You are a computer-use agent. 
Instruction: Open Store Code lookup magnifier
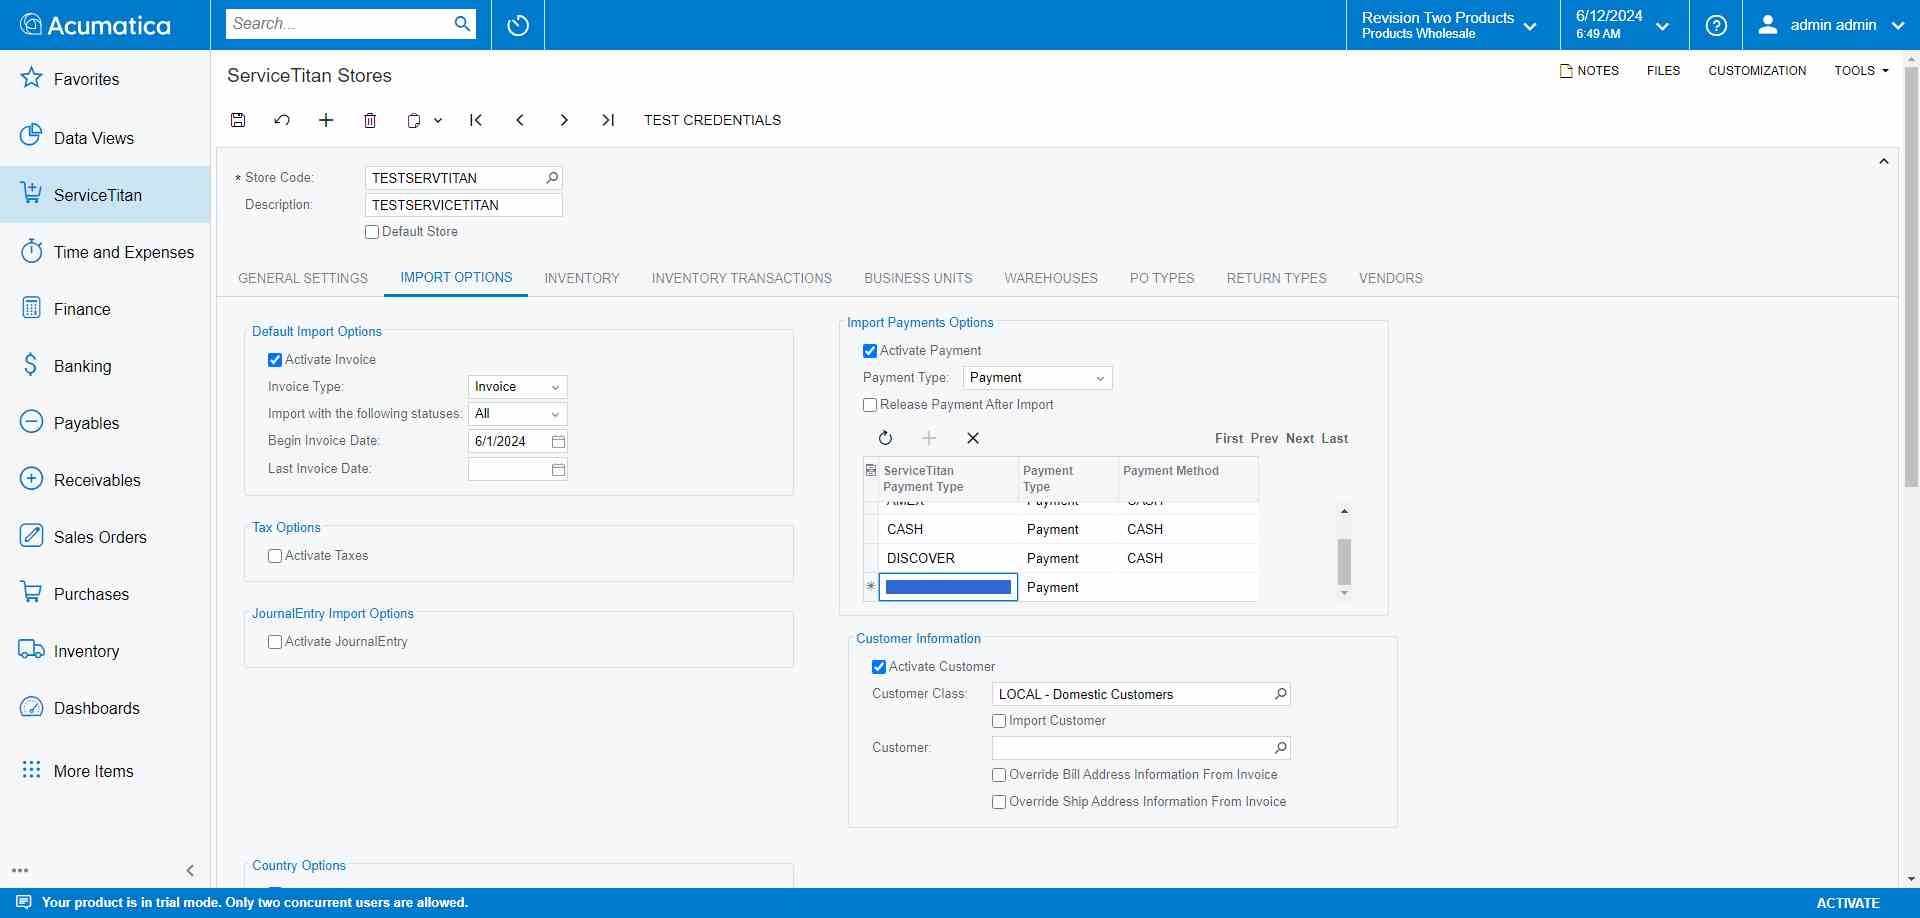(552, 178)
